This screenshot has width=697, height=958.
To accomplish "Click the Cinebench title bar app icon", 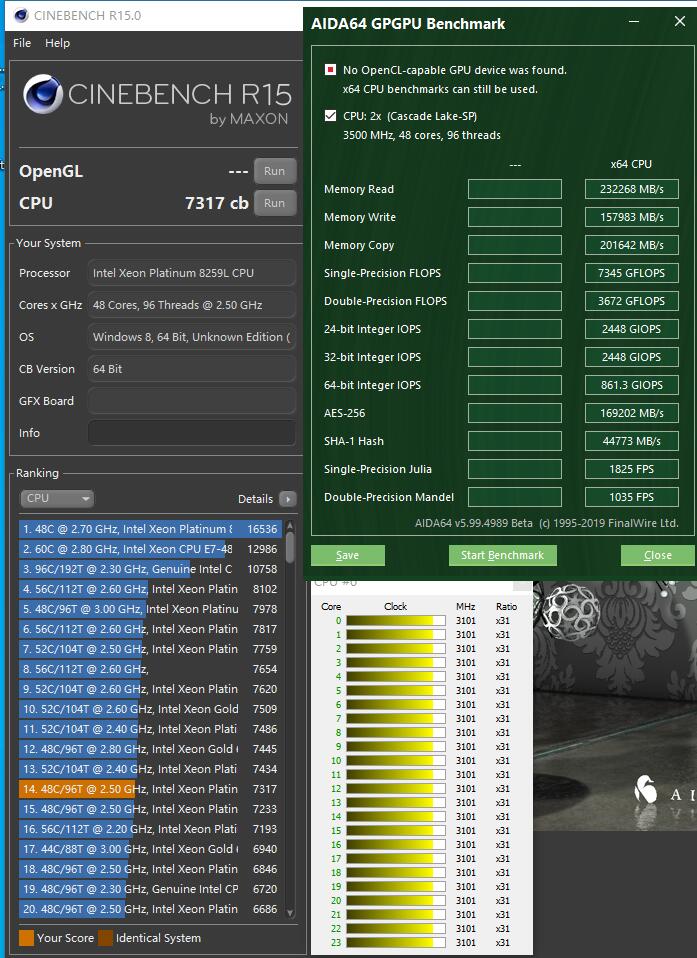I will coord(21,15).
